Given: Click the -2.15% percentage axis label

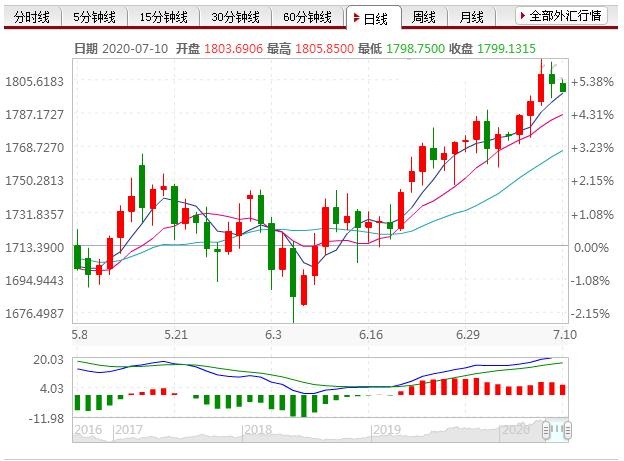Looking at the screenshot, I should [590, 314].
